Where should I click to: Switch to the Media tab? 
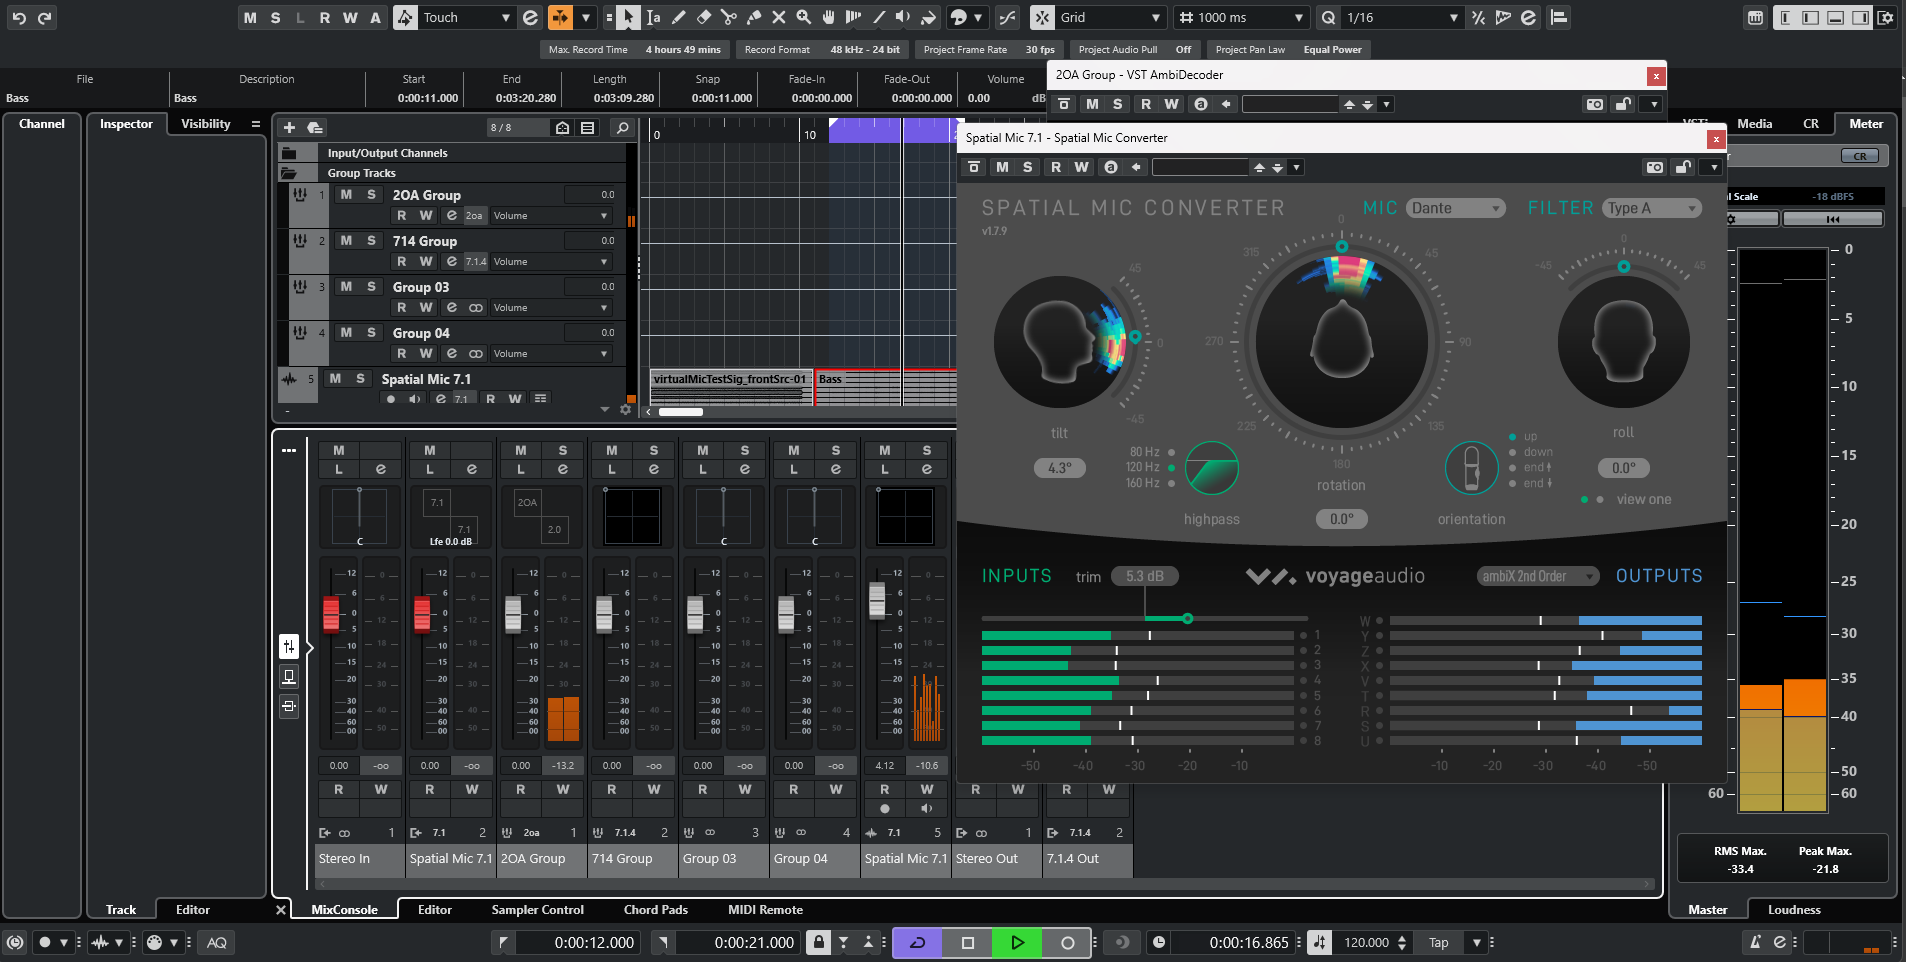[x=1756, y=124]
